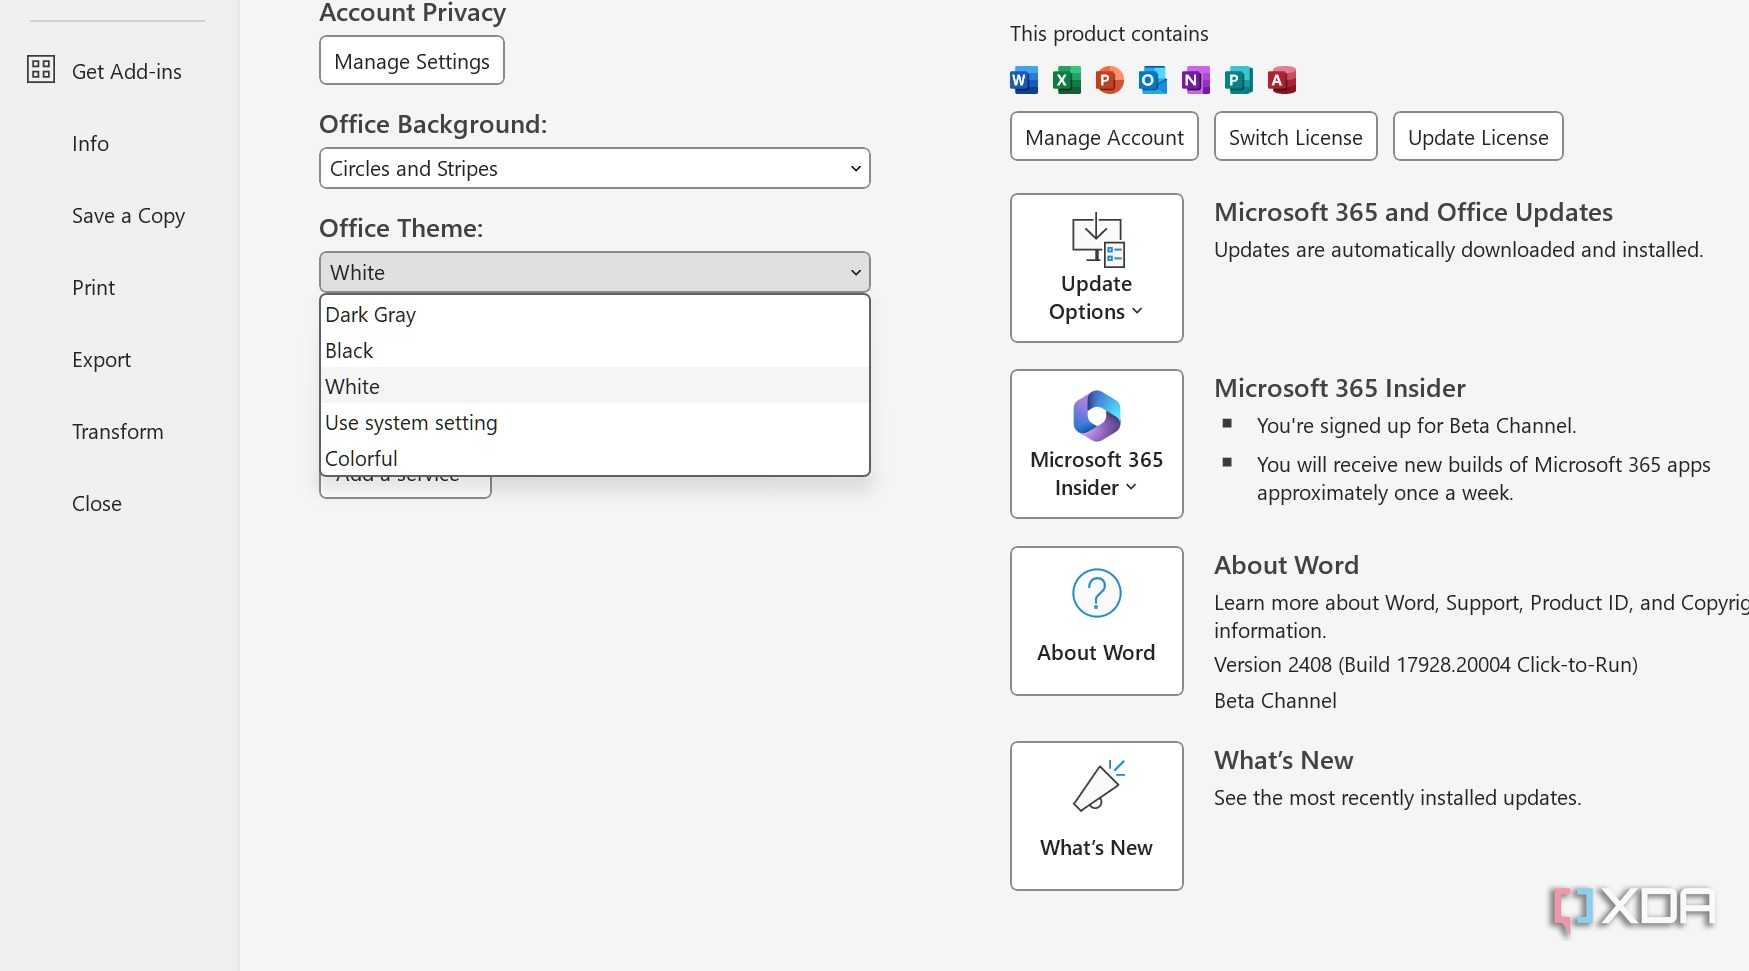Open What's New megaphone button
Screen dimensions: 1749x971
point(1097,816)
